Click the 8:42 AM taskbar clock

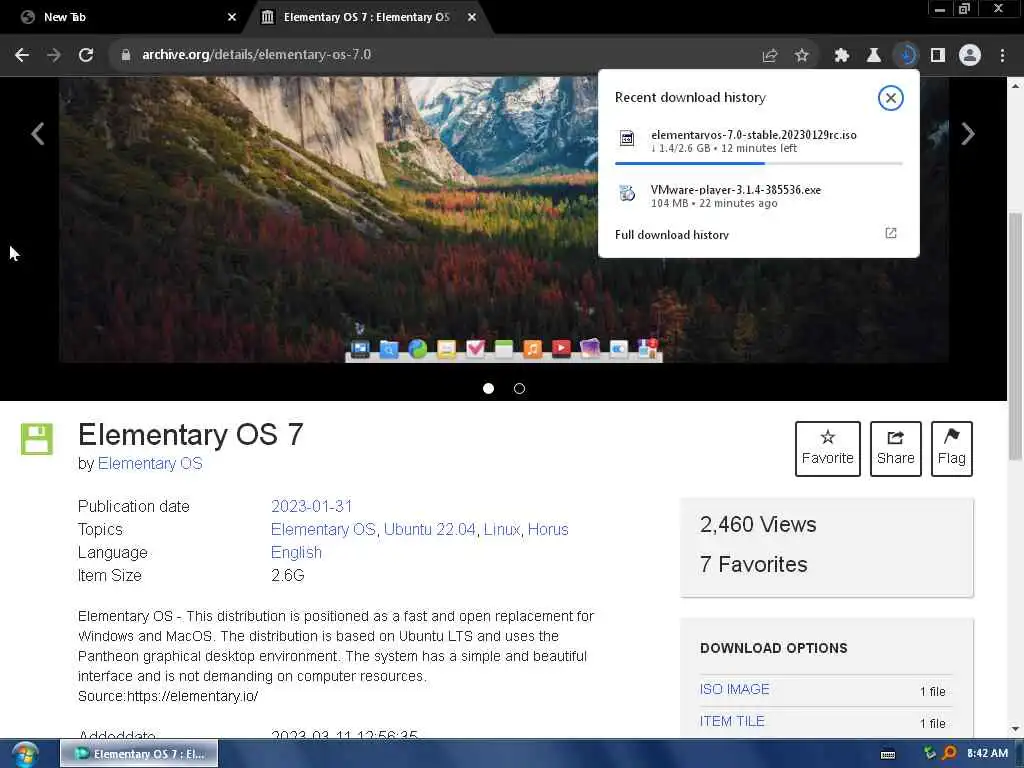[x=987, y=753]
